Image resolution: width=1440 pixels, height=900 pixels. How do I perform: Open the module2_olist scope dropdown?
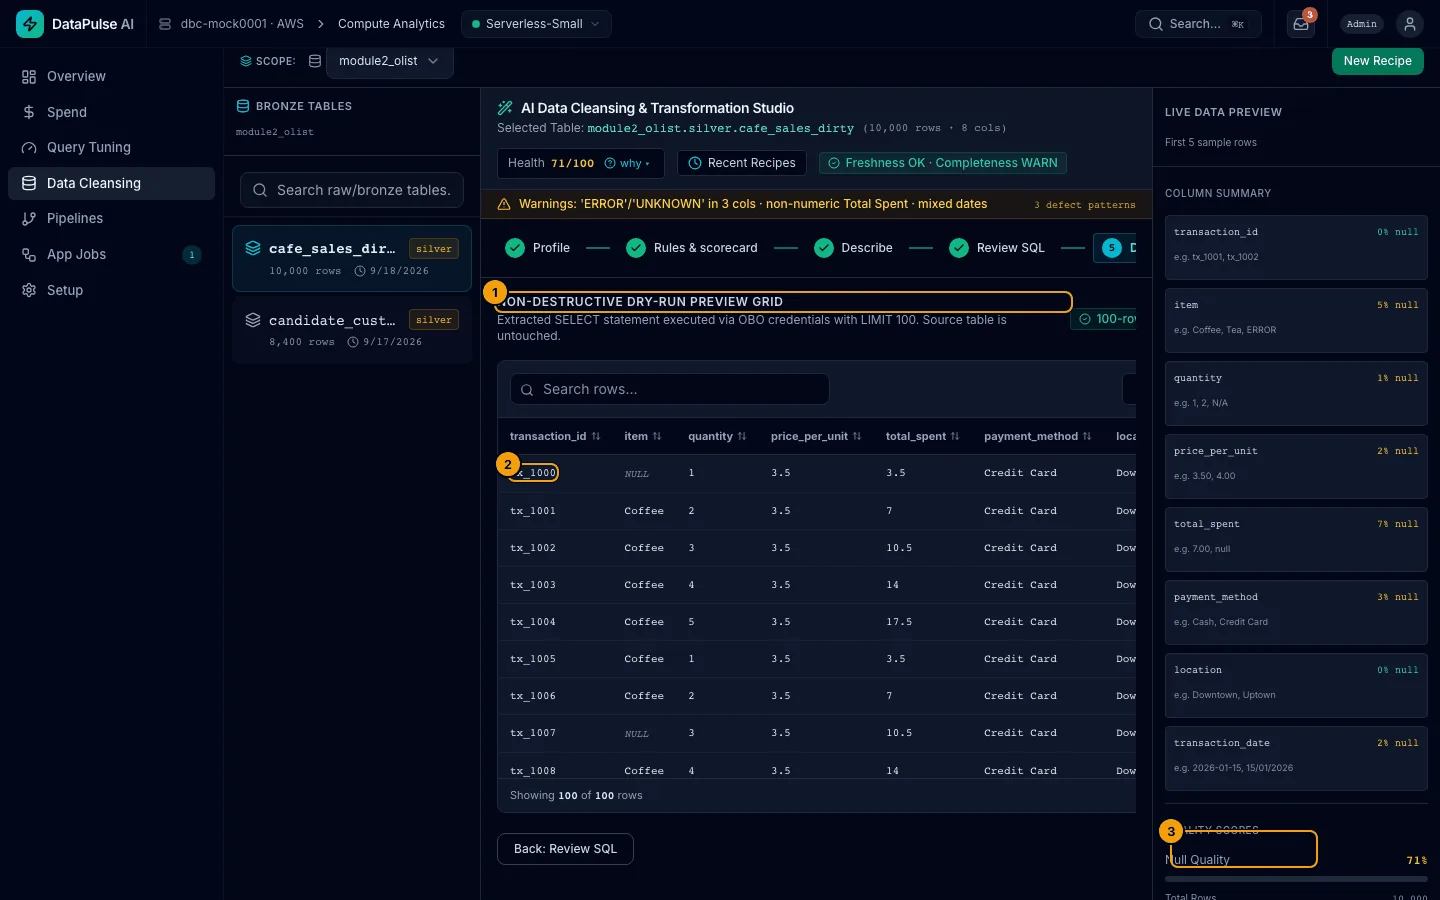(x=389, y=61)
